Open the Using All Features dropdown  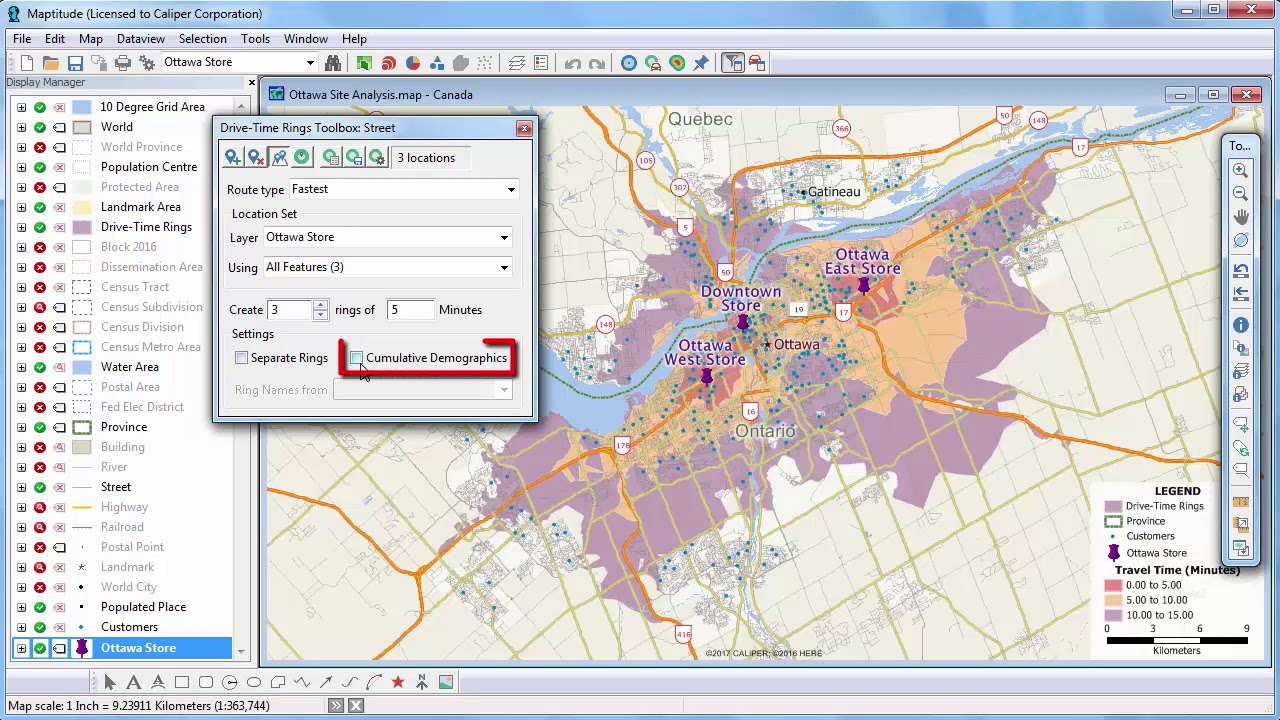coord(504,267)
